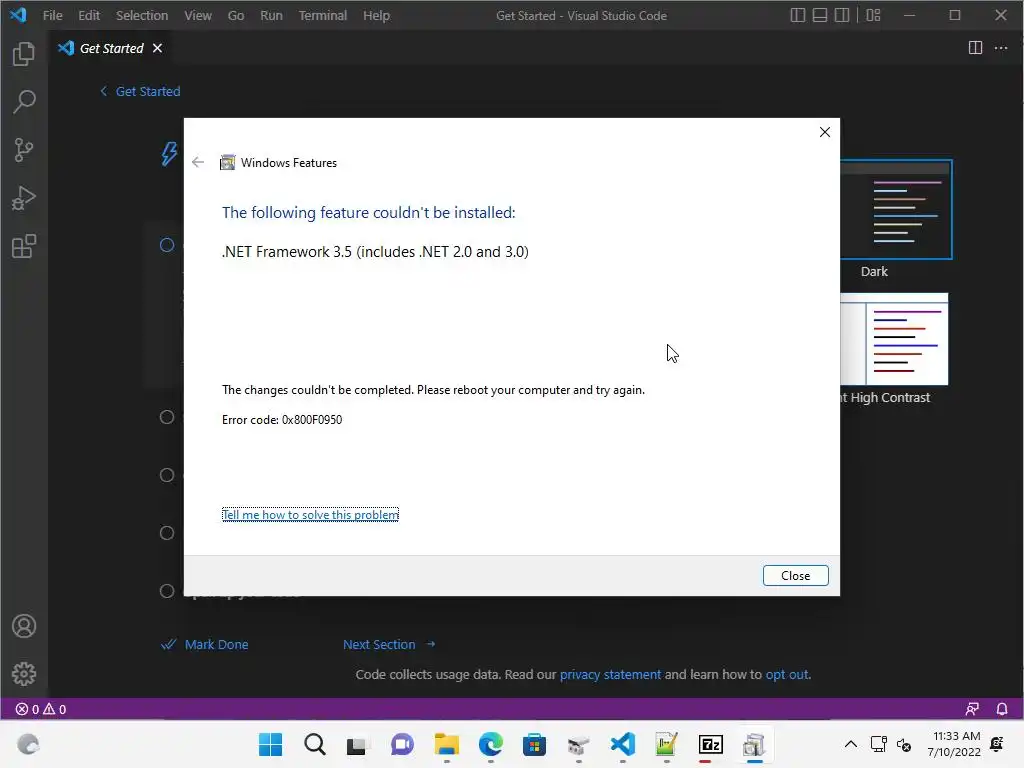Go to Next Section link

click(389, 644)
